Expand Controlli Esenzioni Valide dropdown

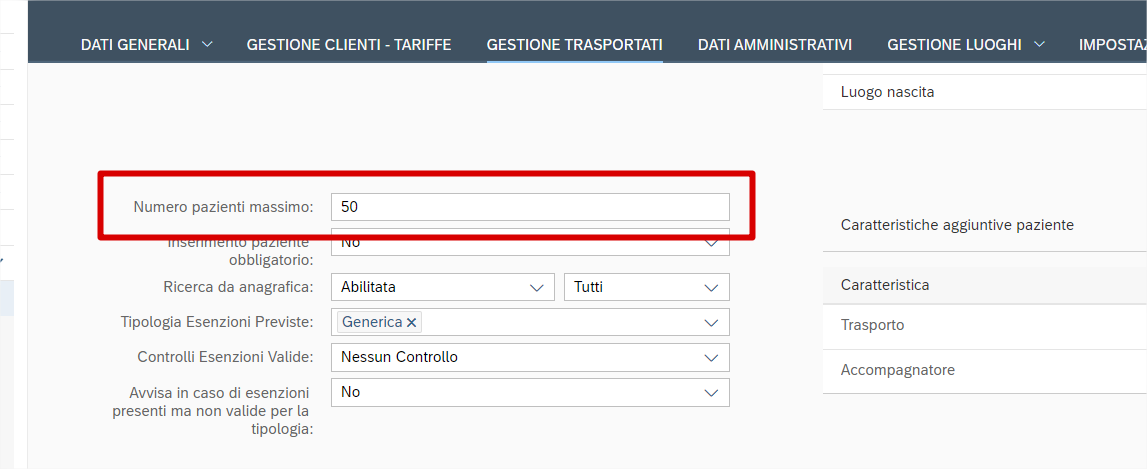coord(711,357)
